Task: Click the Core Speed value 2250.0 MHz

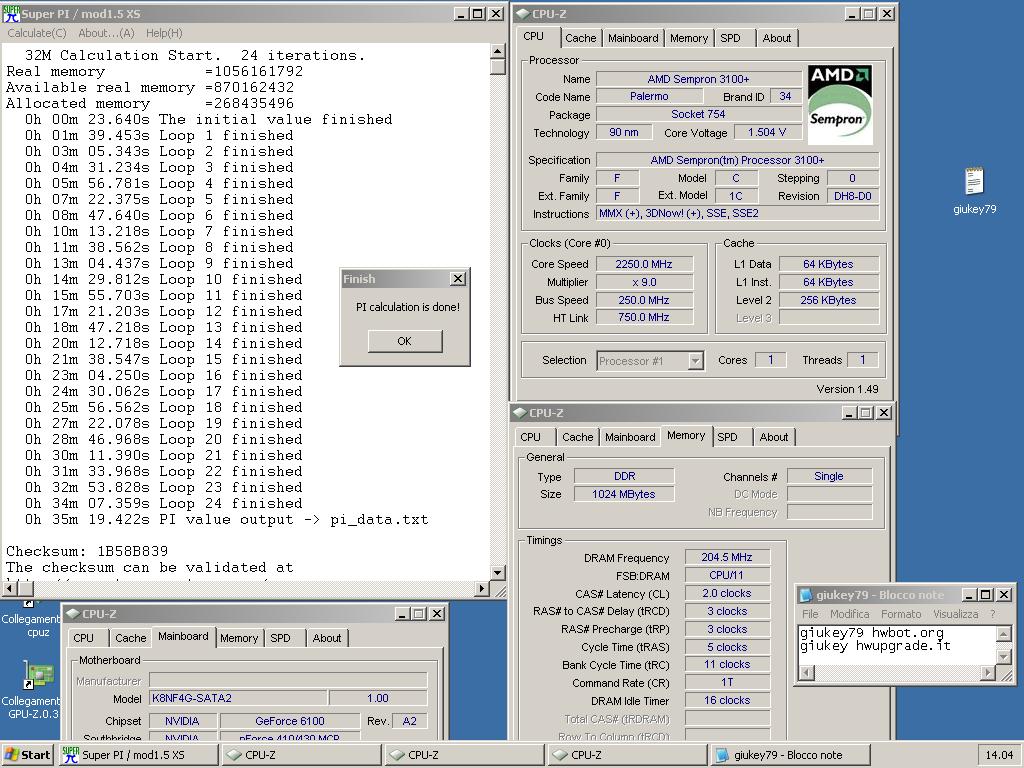Action: coord(644,264)
